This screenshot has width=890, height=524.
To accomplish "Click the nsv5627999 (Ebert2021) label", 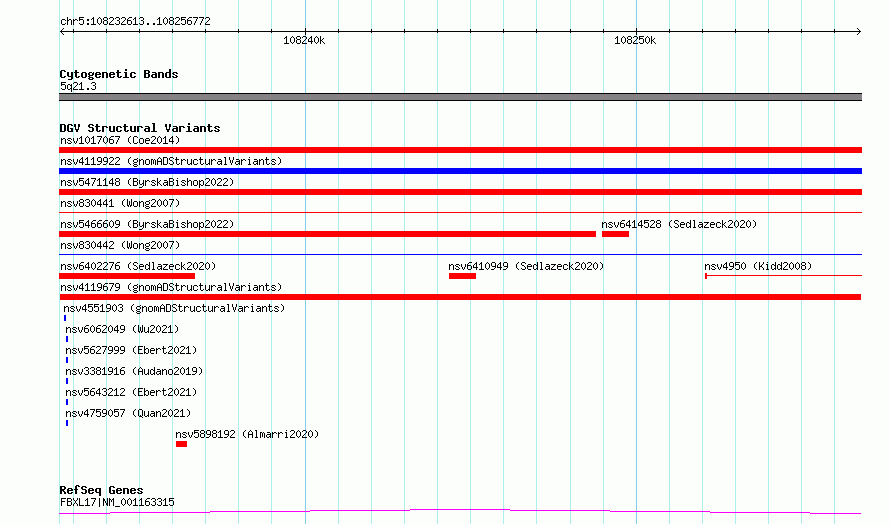I will point(131,350).
